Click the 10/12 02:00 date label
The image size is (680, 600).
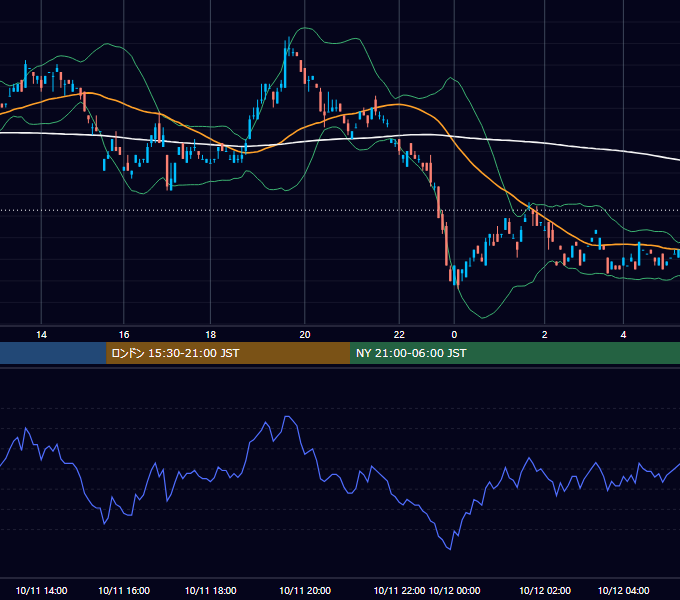coord(545,590)
